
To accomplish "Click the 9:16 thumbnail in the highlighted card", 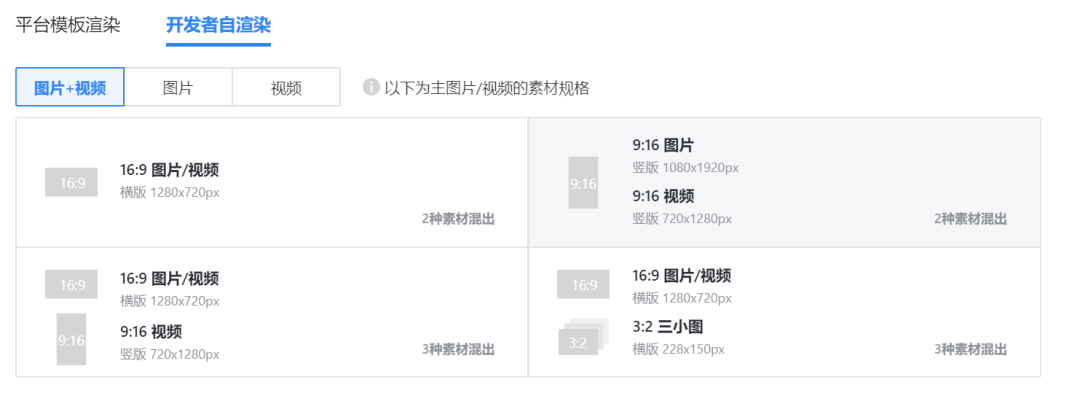I will [583, 182].
